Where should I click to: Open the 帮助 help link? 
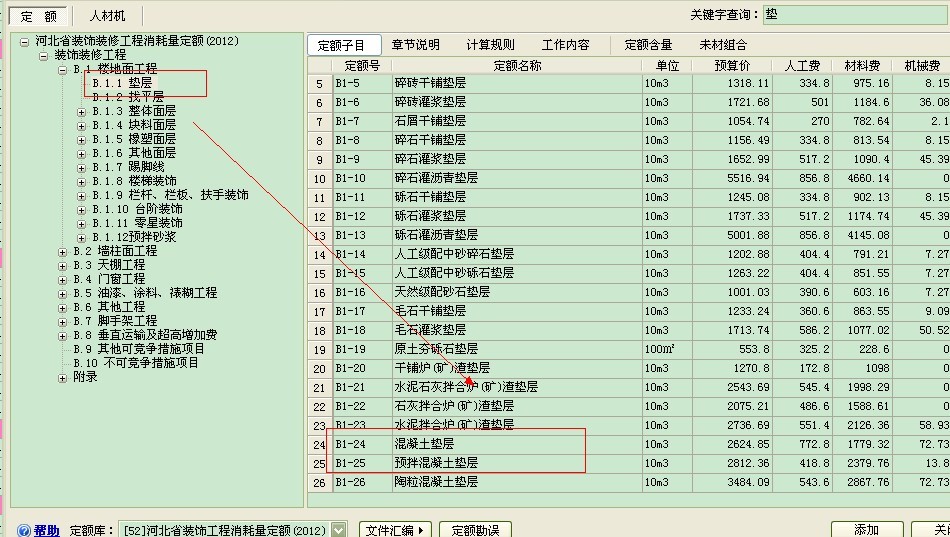[x=47, y=530]
